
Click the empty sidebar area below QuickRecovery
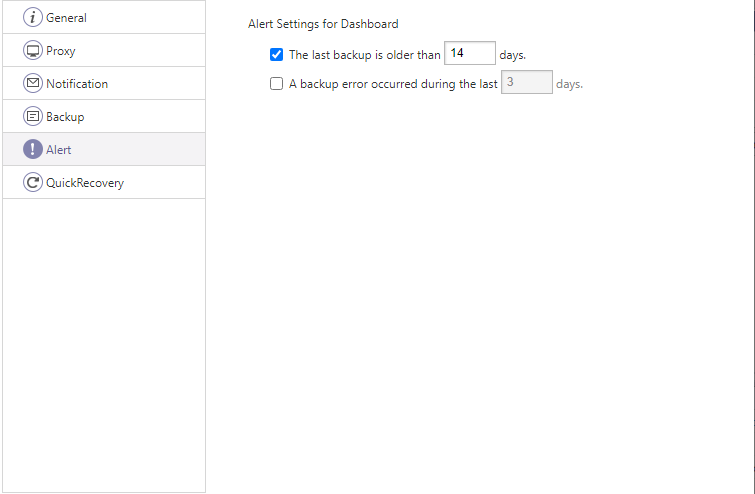104,340
